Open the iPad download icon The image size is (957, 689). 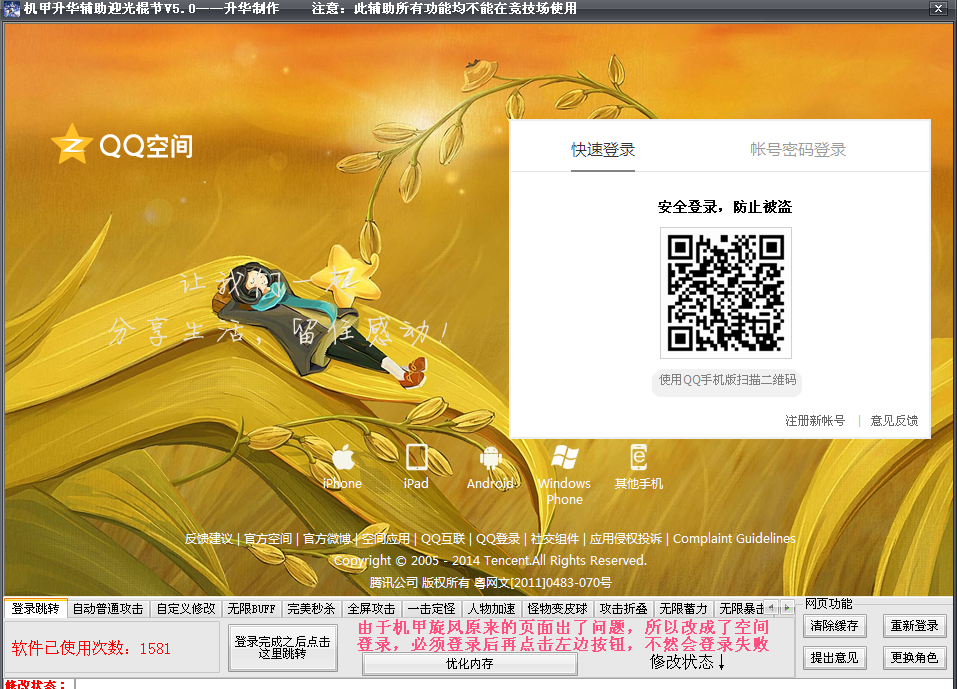tap(416, 457)
